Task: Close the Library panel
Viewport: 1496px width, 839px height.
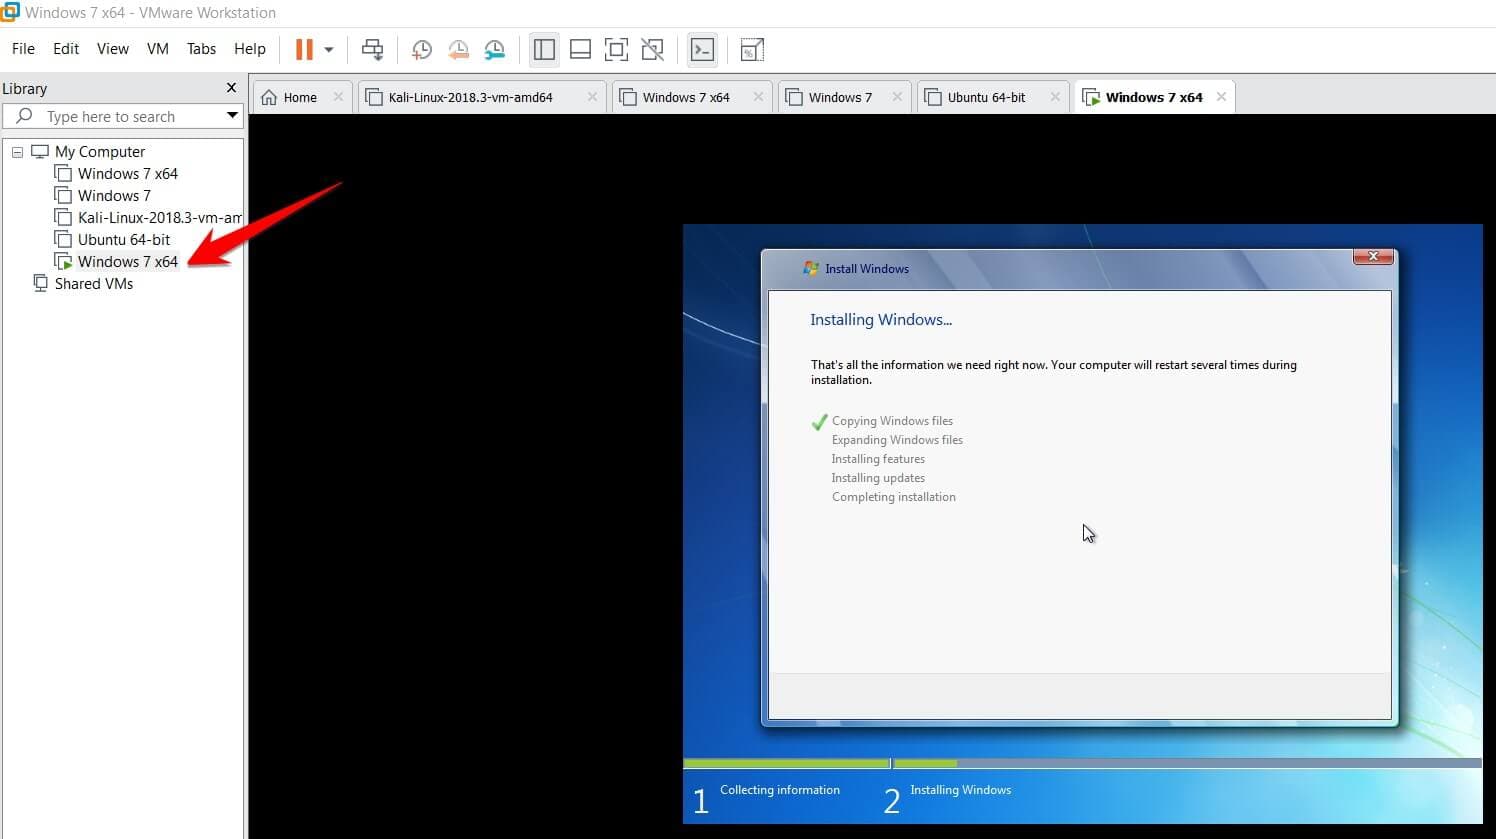Action: click(232, 88)
